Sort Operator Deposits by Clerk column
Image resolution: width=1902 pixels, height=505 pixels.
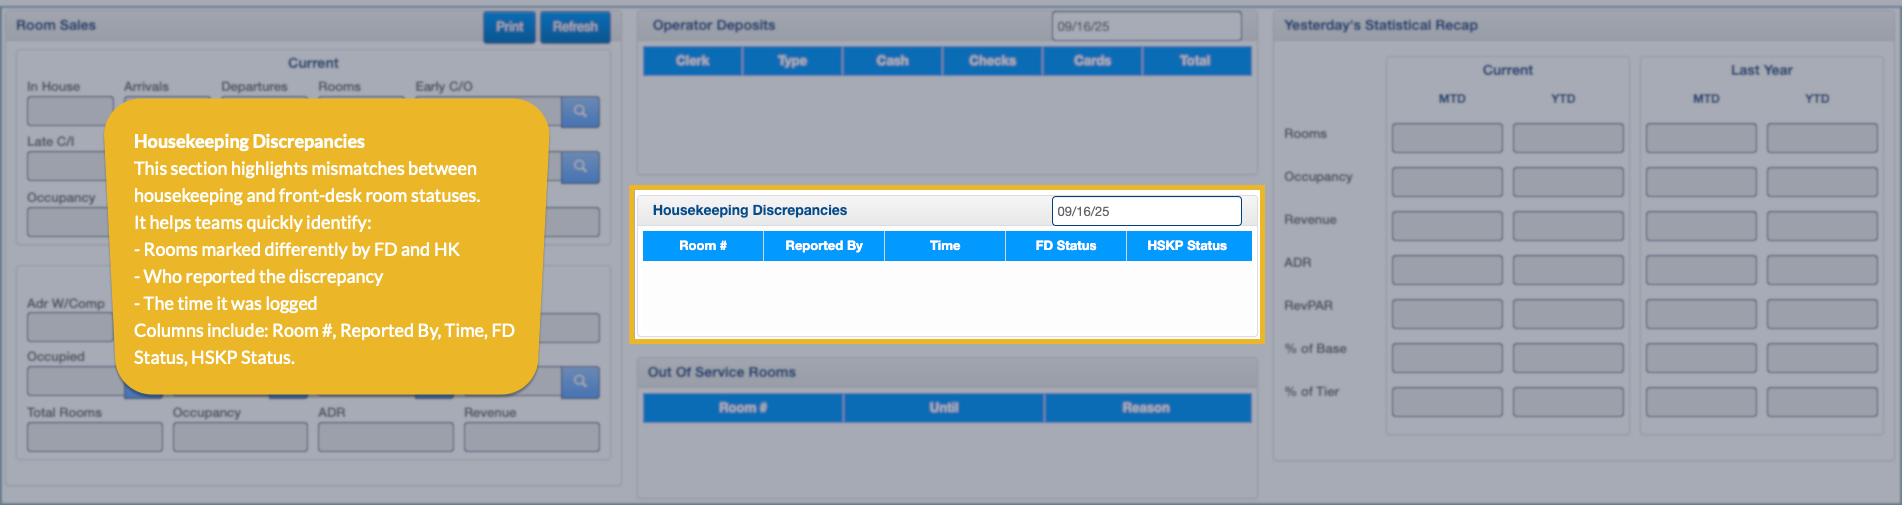[692, 61]
